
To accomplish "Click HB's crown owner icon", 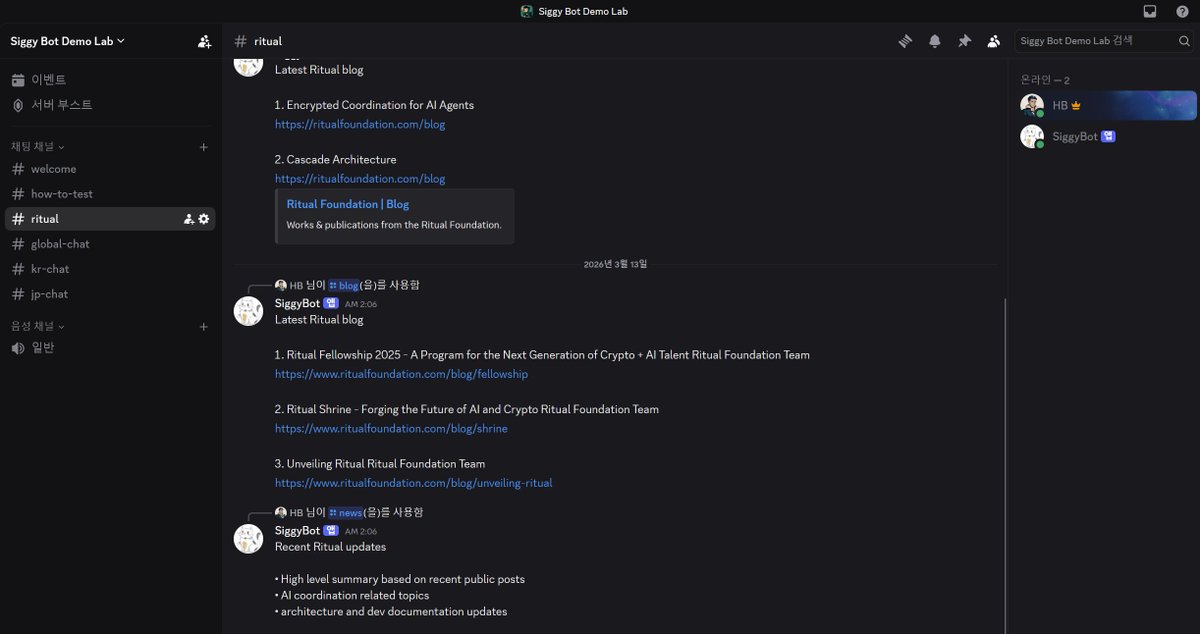I will (x=1076, y=105).
